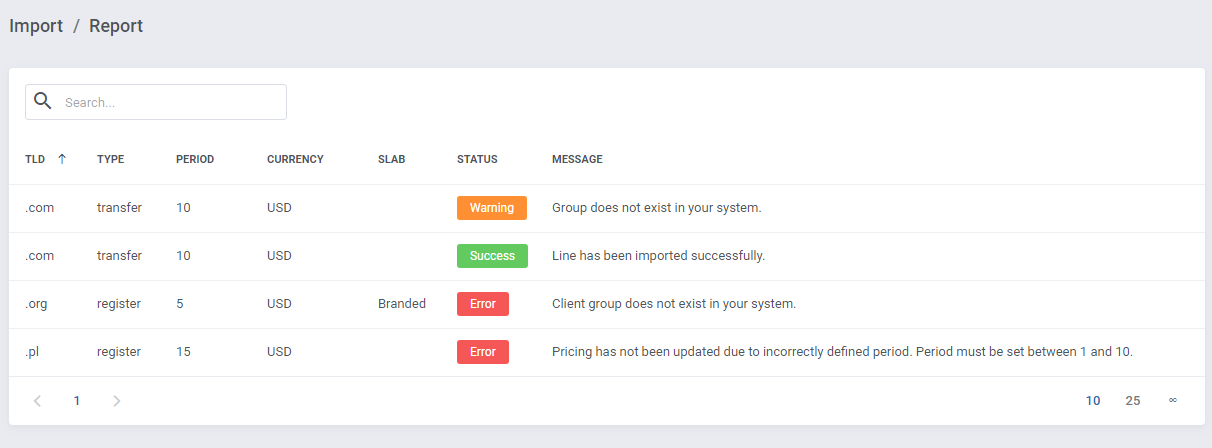Screen dimensions: 1212x448
Task: Click the green Success status badge
Action: (x=492, y=256)
